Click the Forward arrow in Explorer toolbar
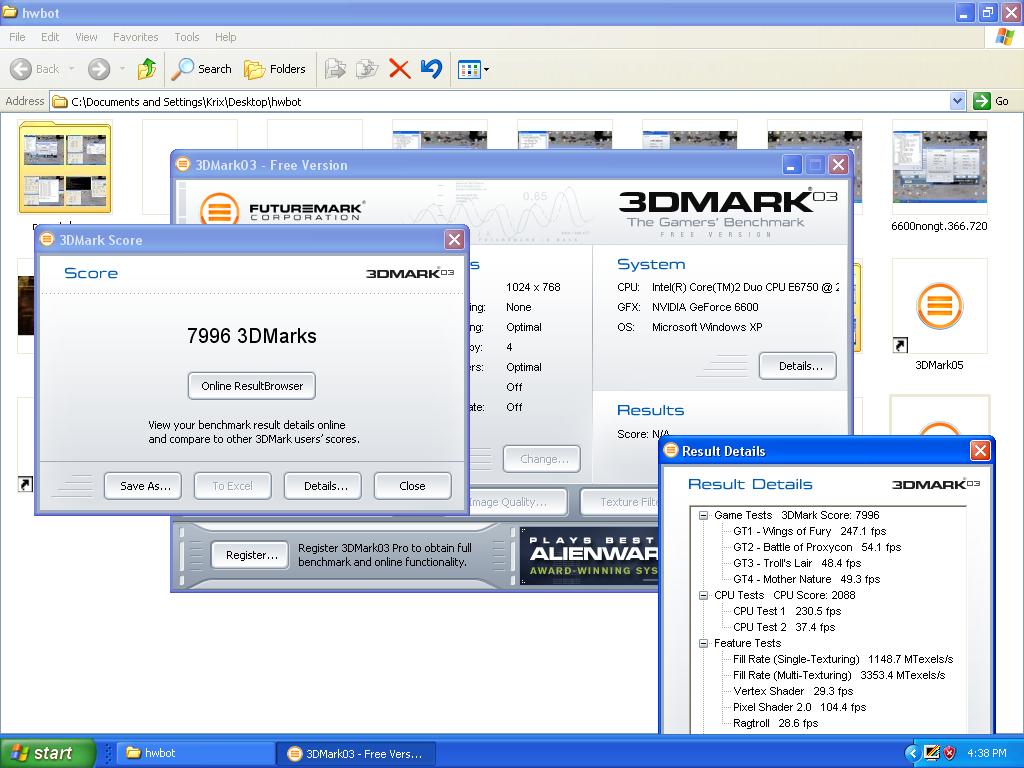The height and width of the screenshot is (768, 1024). (x=99, y=69)
